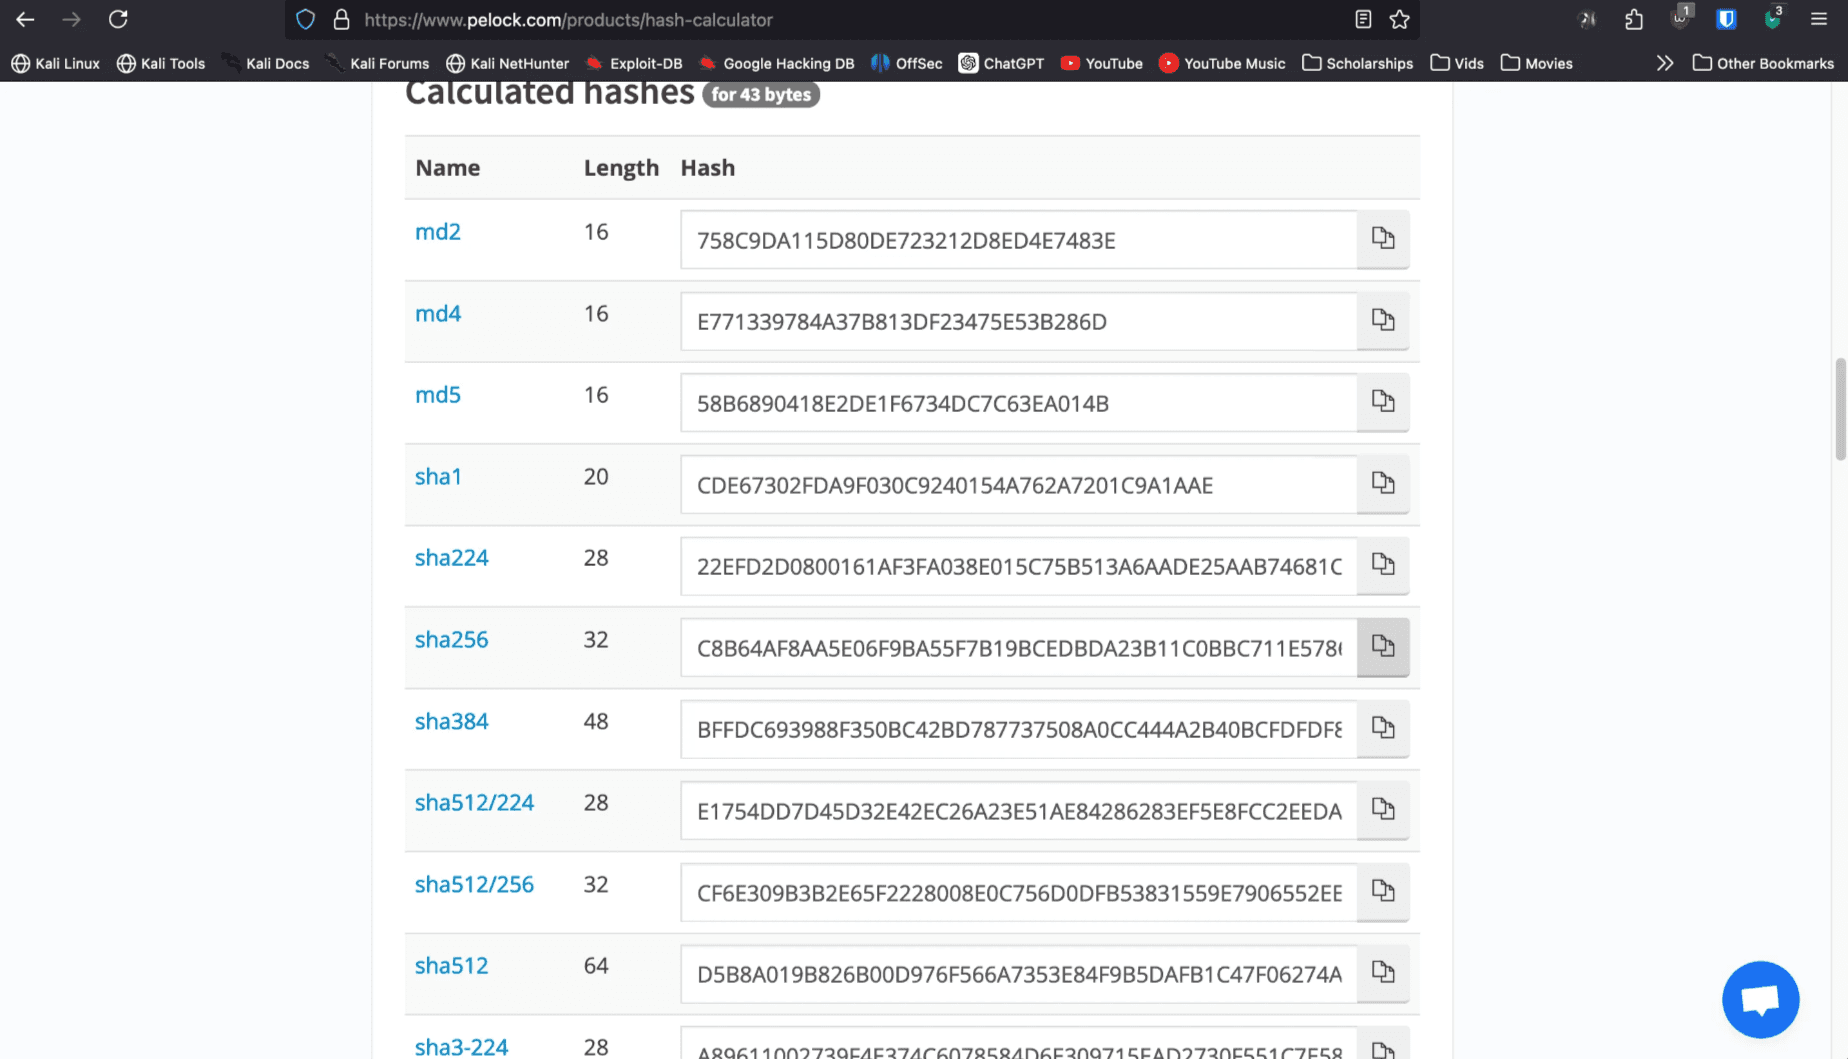Screen dimensions: 1848x1059
Task: Open the Kali NetHunter bookmark
Action: pyautogui.click(x=507, y=62)
